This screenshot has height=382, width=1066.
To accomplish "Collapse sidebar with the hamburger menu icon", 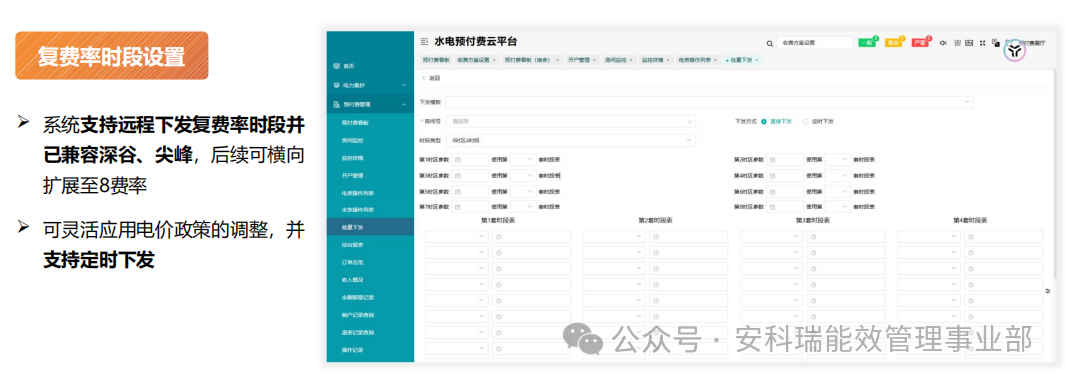I will [x=425, y=42].
